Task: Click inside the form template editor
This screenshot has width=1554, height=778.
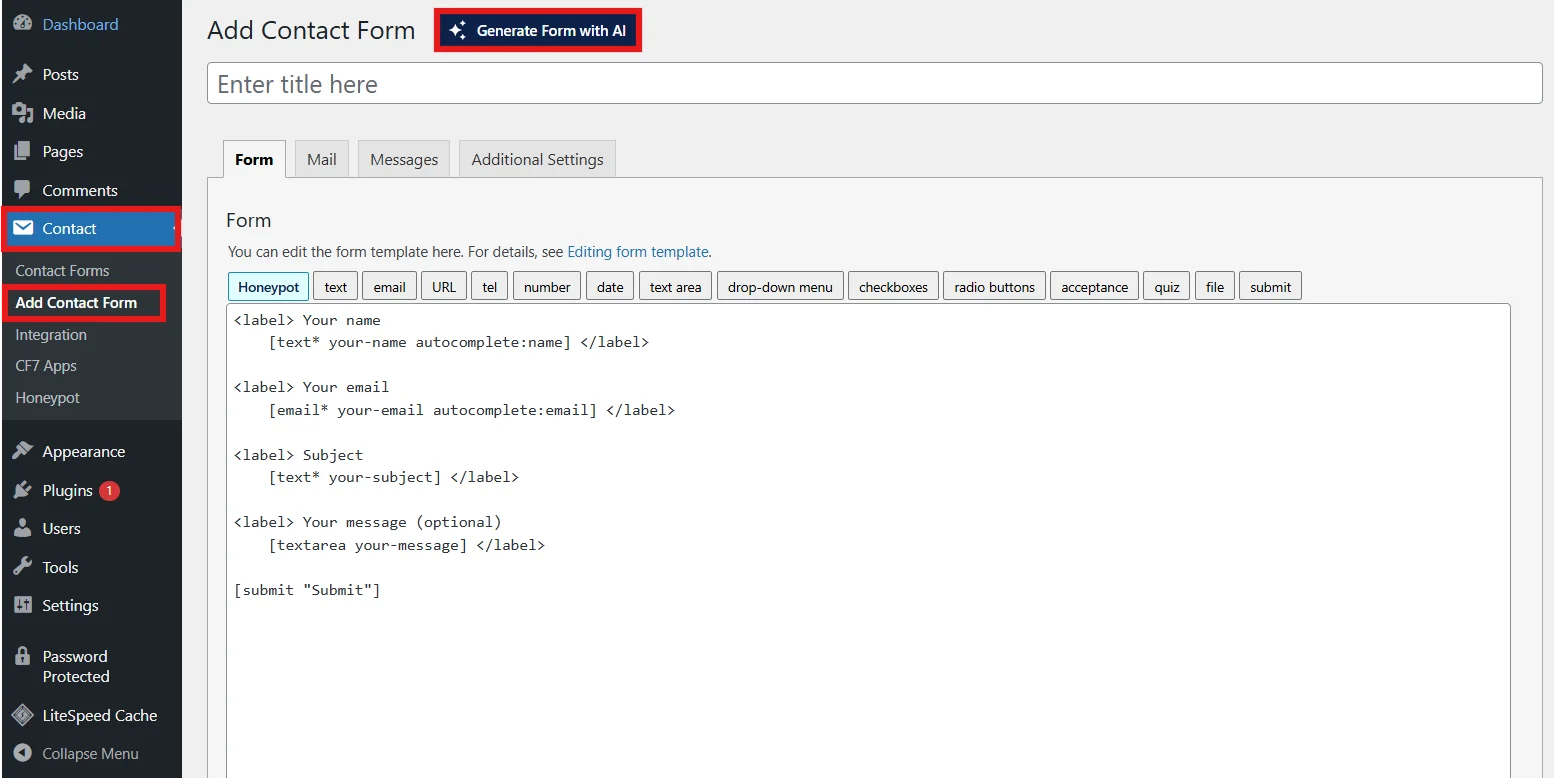Action: (x=868, y=540)
